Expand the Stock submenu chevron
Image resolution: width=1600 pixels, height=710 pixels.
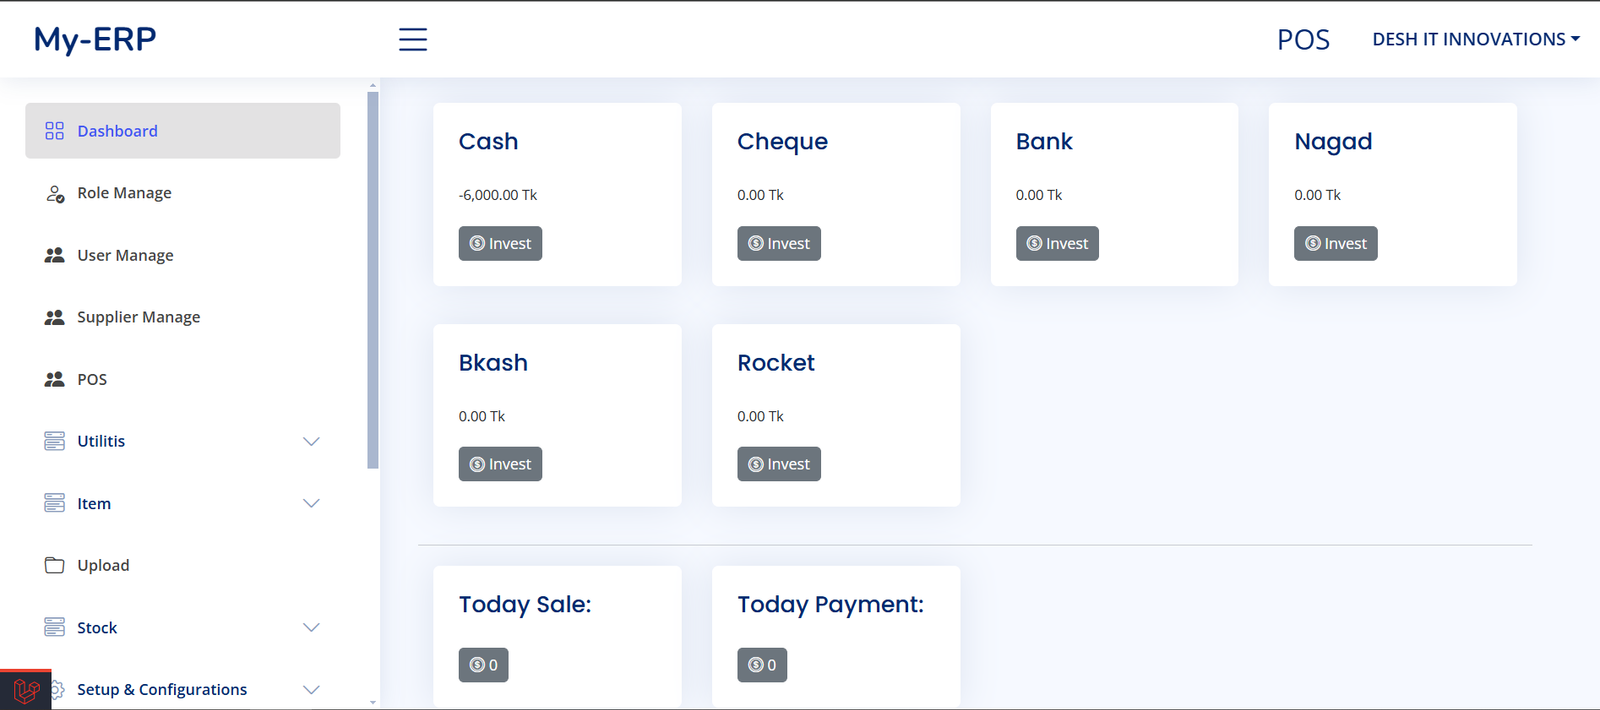[311, 627]
